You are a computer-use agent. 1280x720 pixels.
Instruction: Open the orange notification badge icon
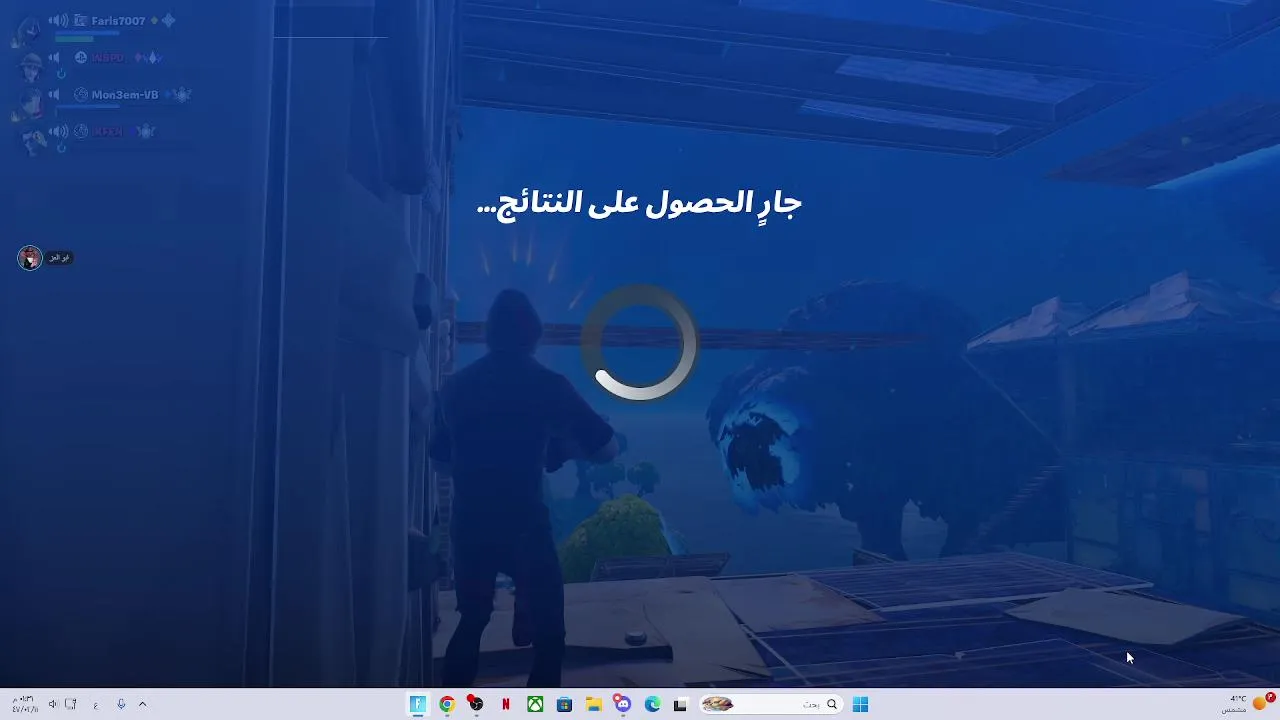tap(1263, 703)
